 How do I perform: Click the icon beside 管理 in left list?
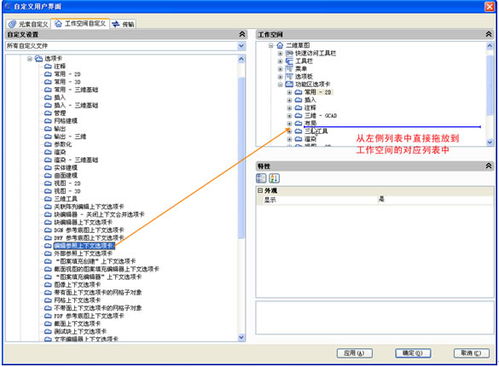click(x=48, y=113)
